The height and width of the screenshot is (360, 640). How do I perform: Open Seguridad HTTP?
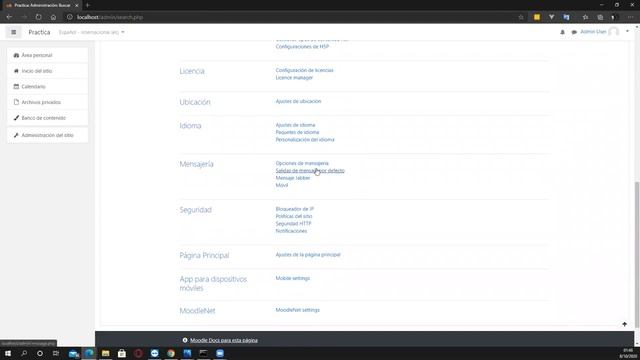[x=293, y=224]
